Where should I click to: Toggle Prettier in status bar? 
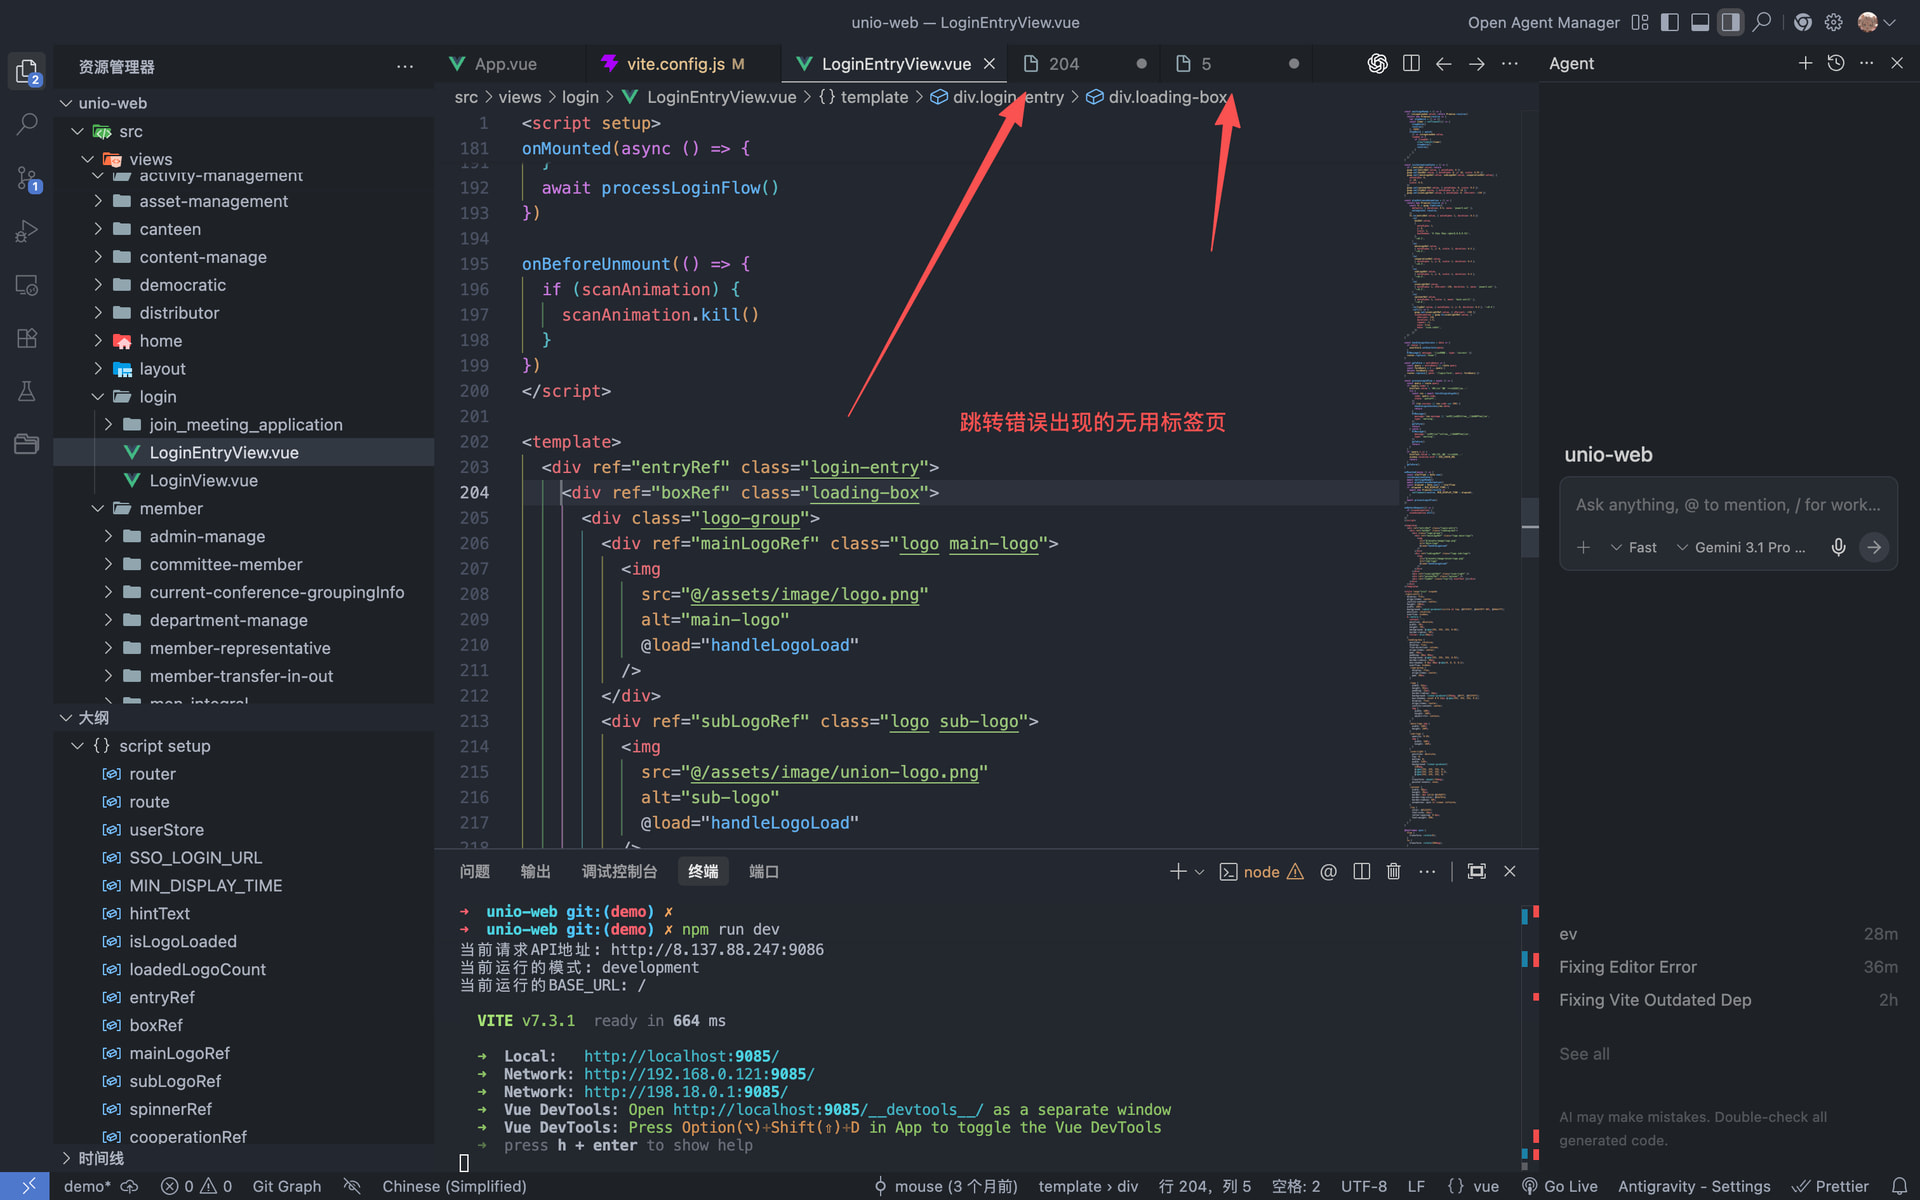[1830, 1186]
